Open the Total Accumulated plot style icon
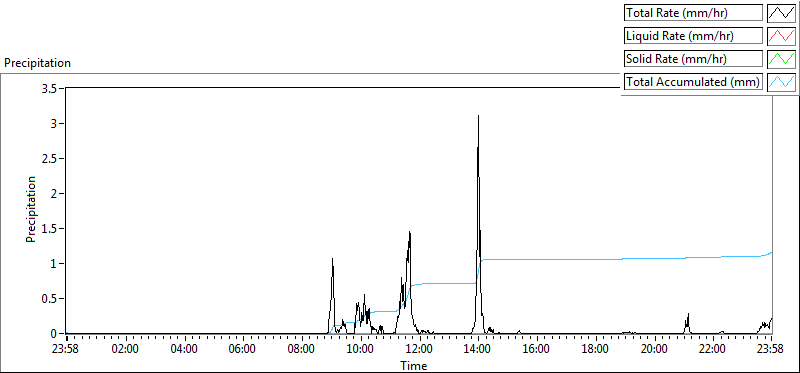This screenshot has height=373, width=800. pyautogui.click(x=782, y=81)
